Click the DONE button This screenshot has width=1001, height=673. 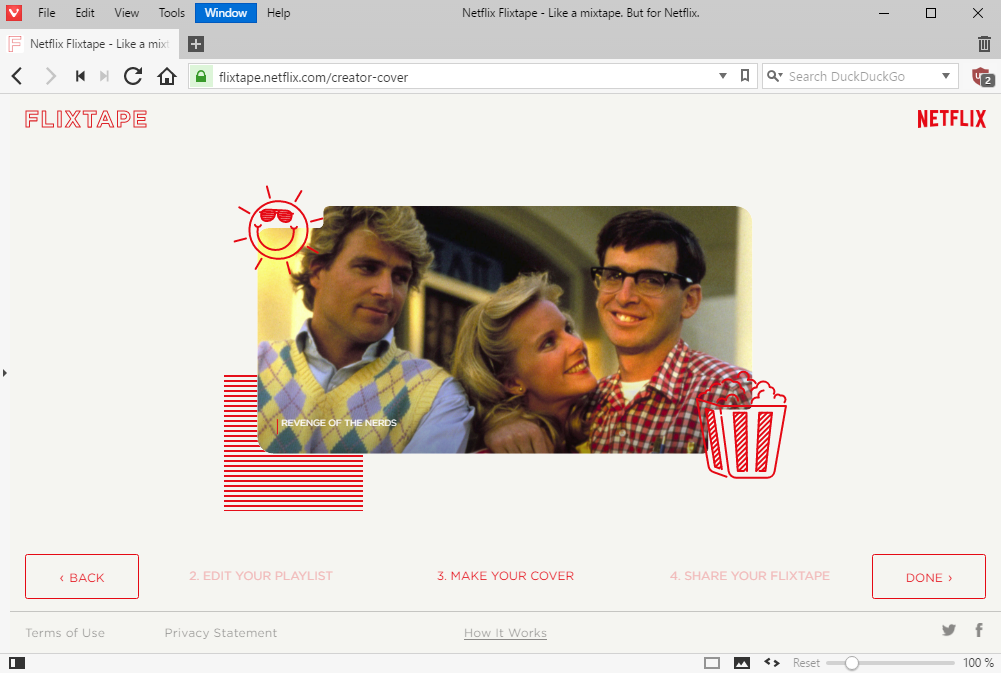pos(929,577)
